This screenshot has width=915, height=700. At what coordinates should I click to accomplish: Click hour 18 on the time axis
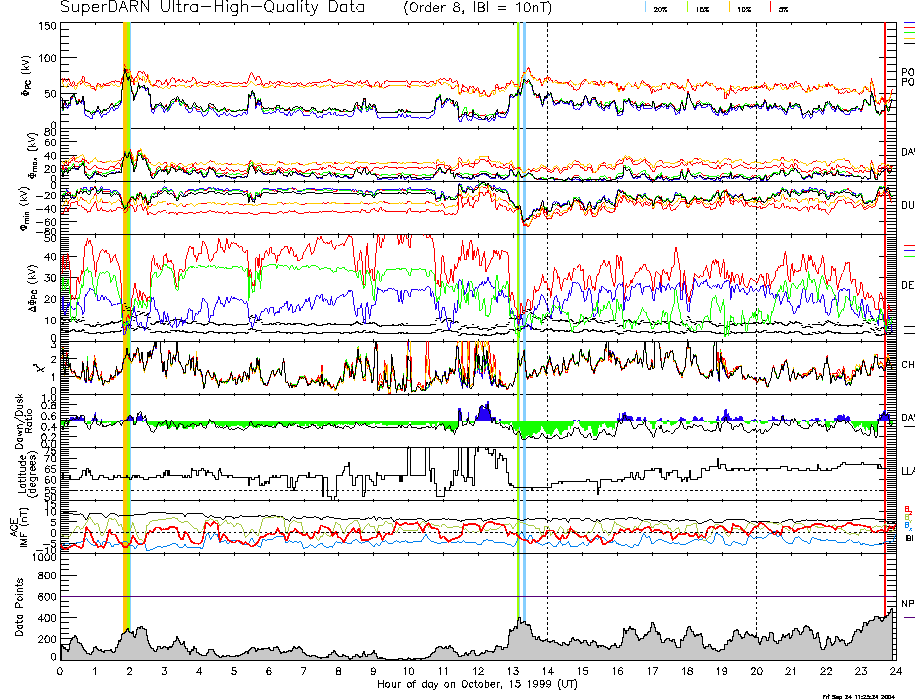point(687,671)
